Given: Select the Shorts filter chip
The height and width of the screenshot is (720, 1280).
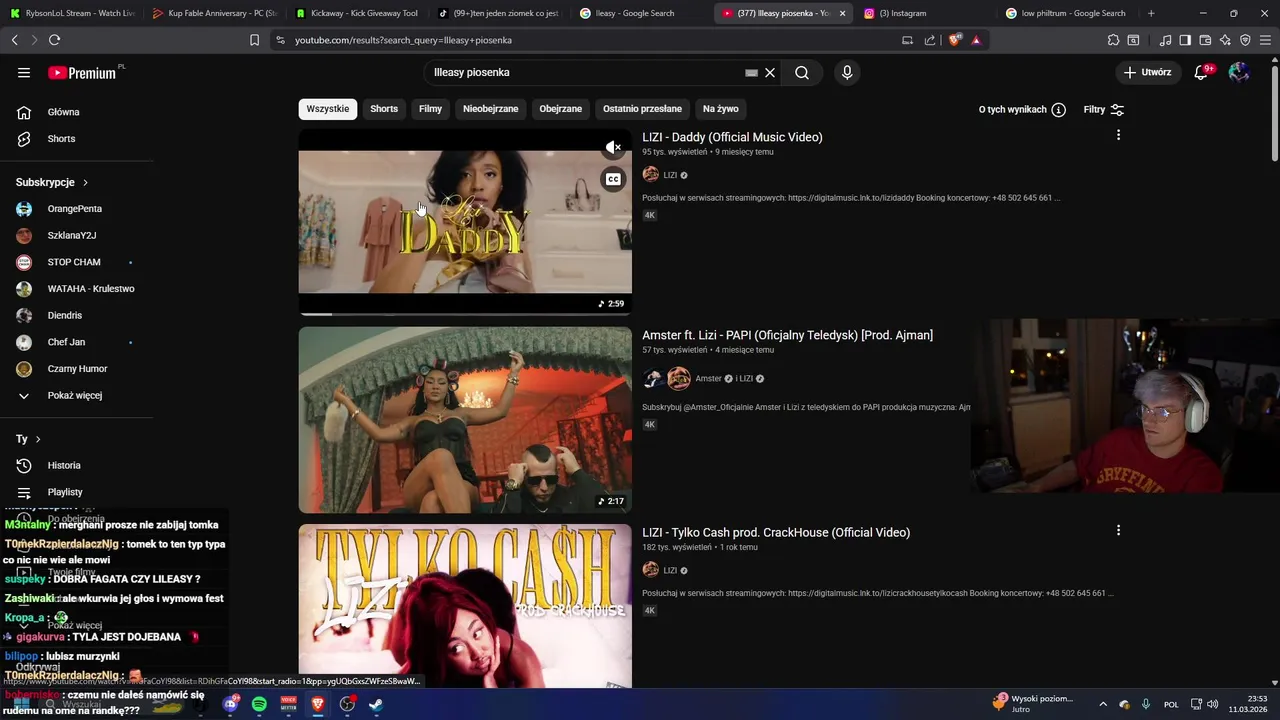Looking at the screenshot, I should (x=384, y=109).
